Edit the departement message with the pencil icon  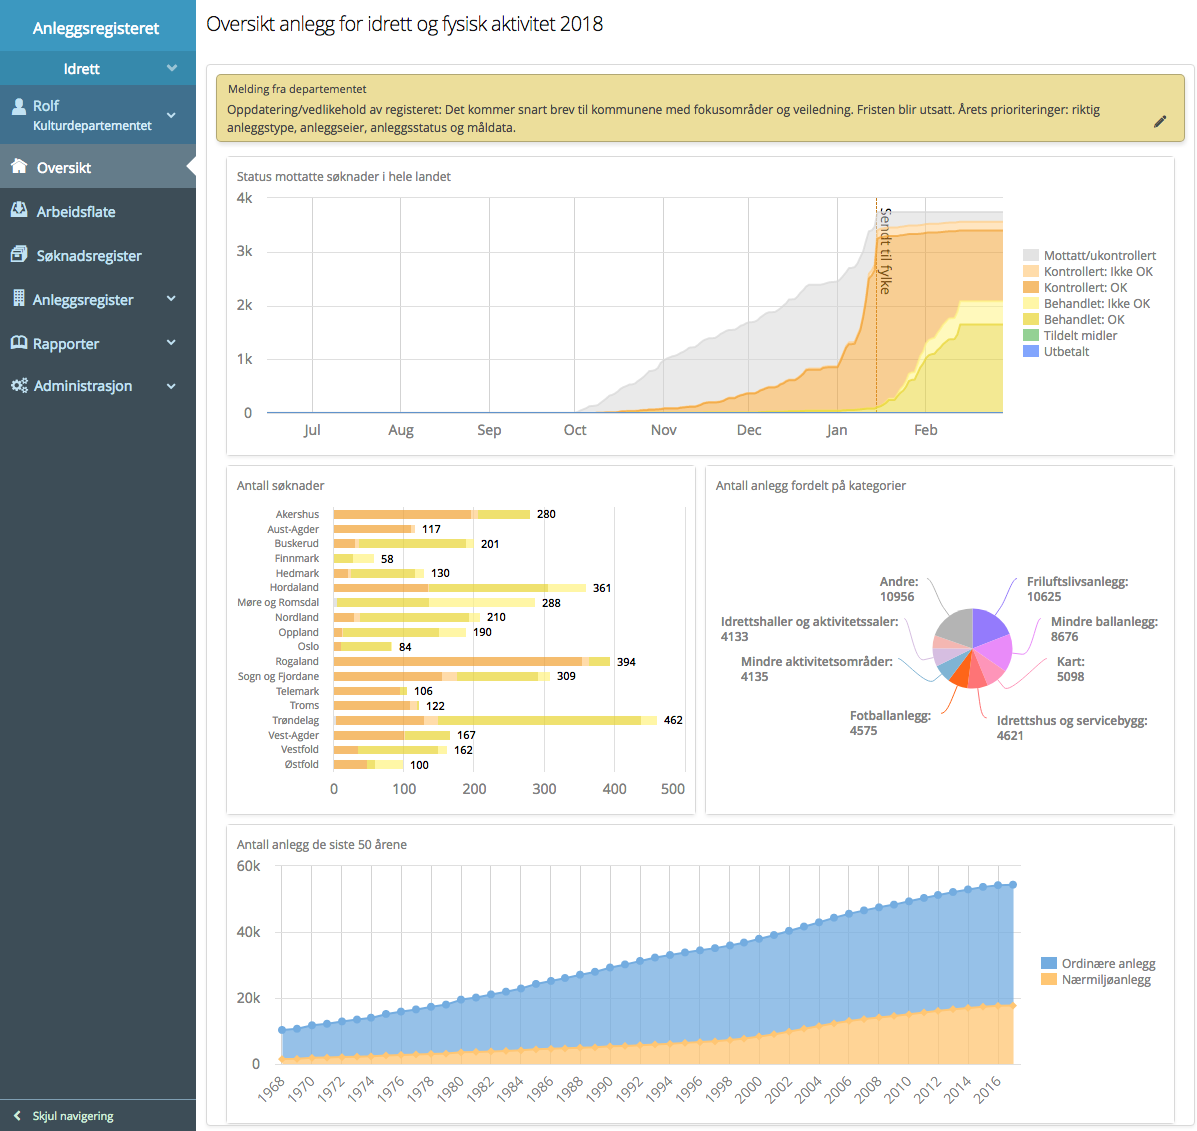pyautogui.click(x=1160, y=121)
